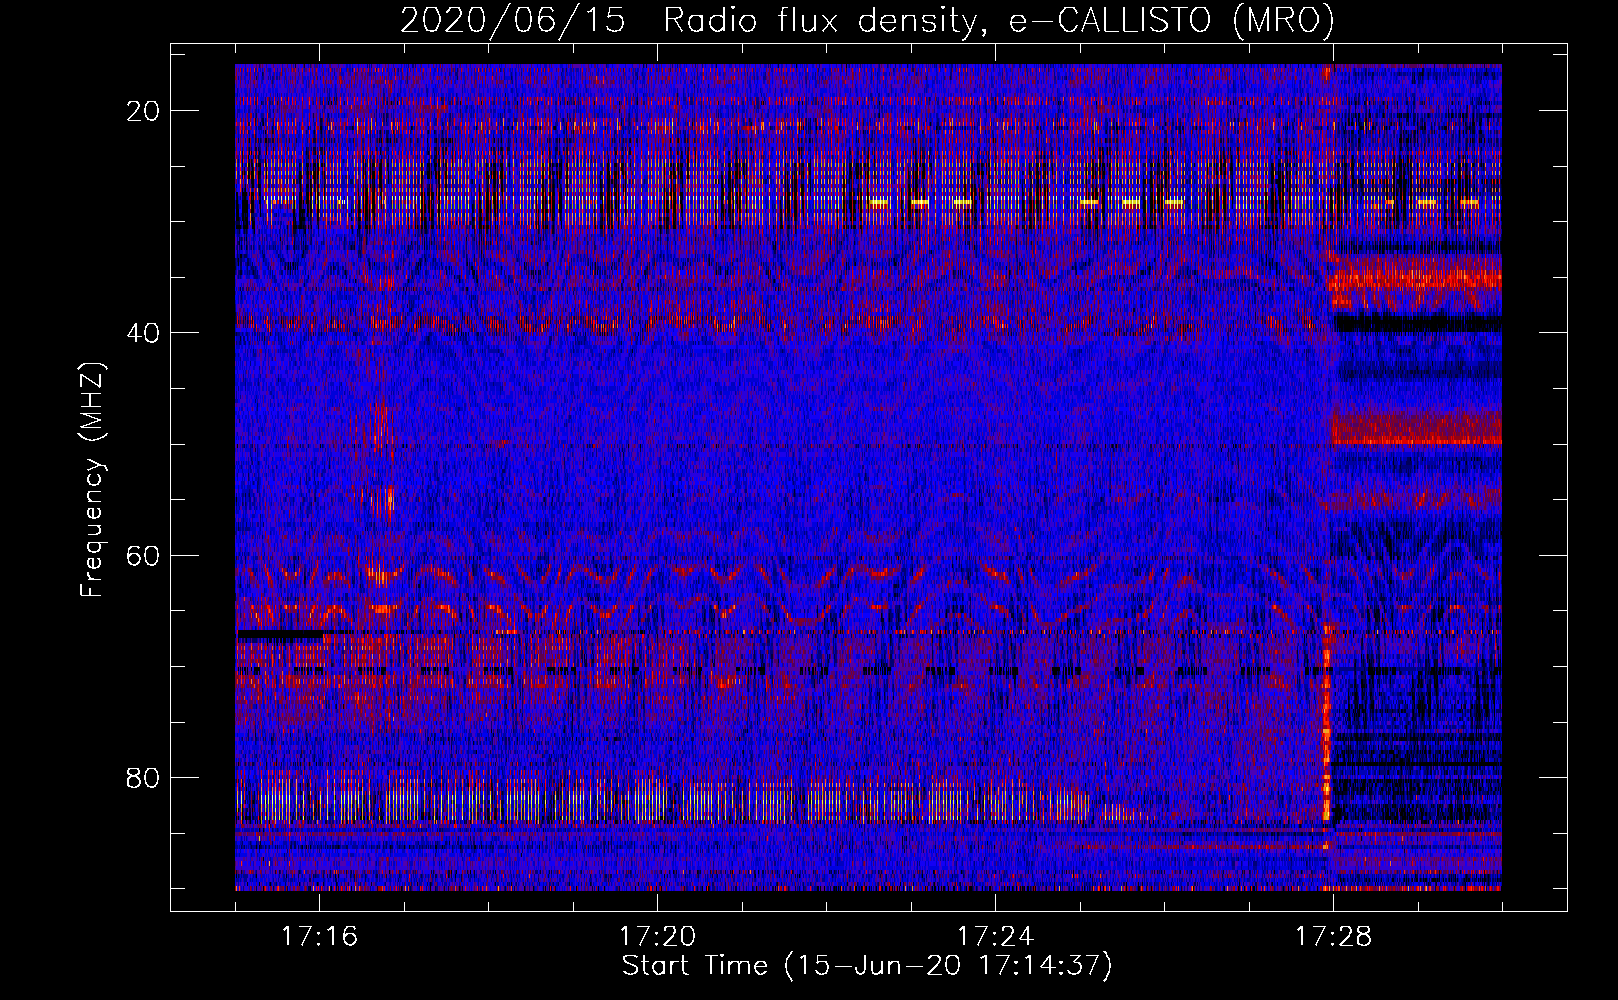Click the 17:28 time tick label
This screenshot has height=1000, width=1618.
click(x=1333, y=937)
